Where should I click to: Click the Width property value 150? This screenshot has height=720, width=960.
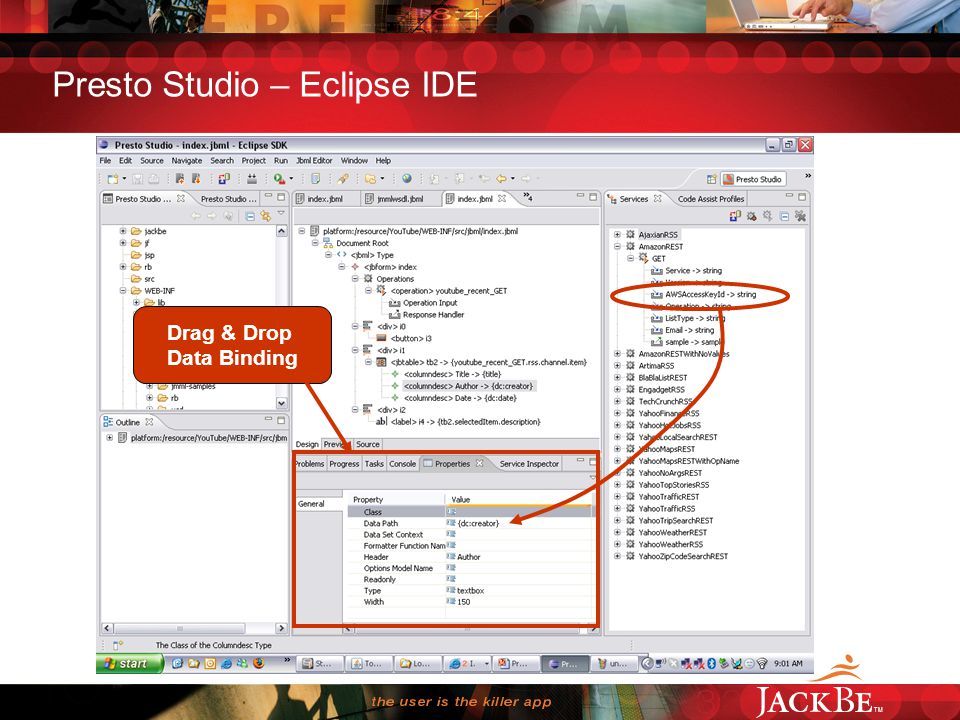[463, 602]
